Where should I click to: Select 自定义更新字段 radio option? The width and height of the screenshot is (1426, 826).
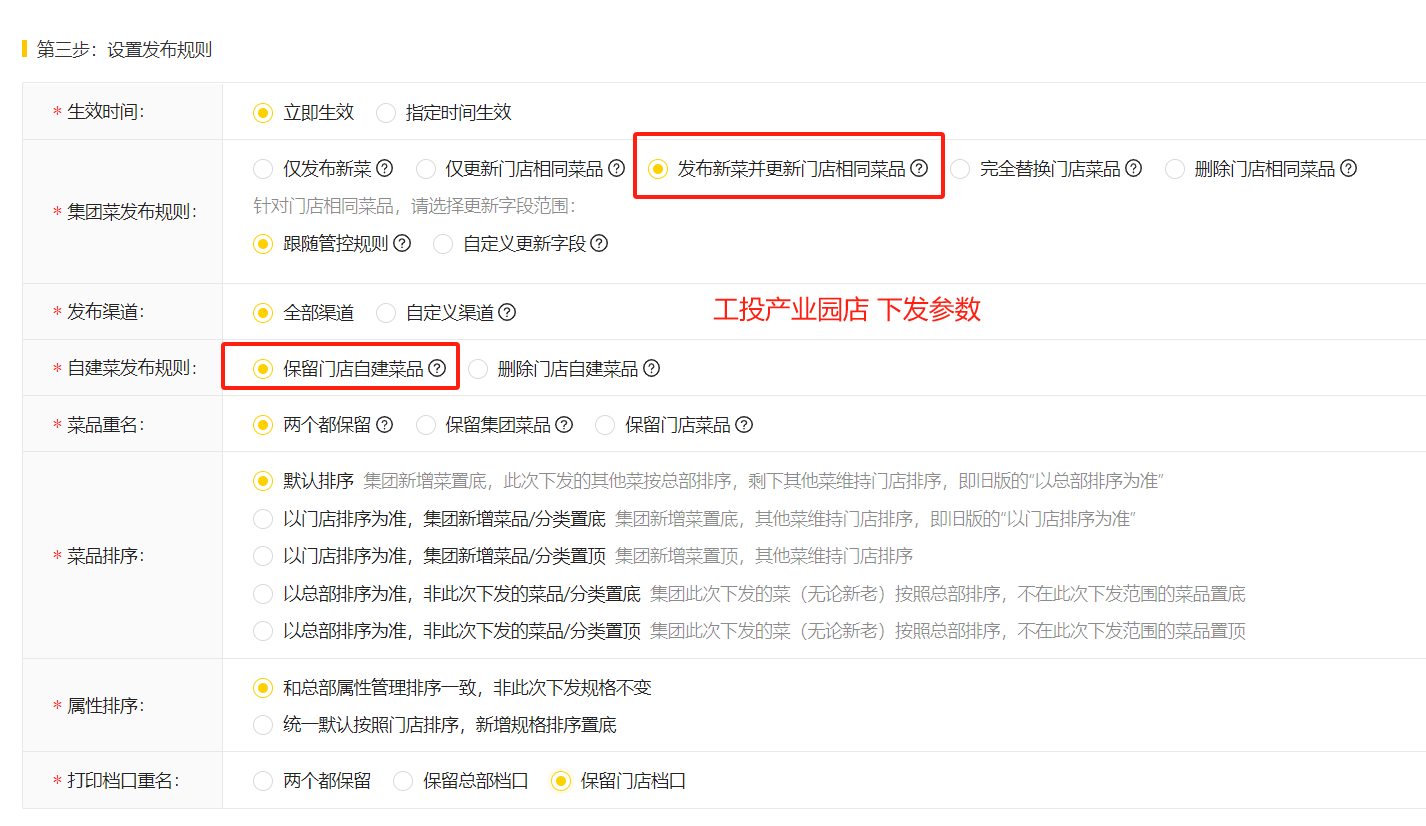tap(443, 243)
